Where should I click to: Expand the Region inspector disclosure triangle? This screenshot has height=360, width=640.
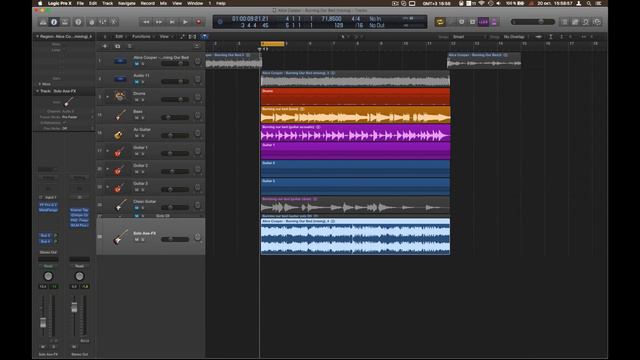click(x=38, y=36)
